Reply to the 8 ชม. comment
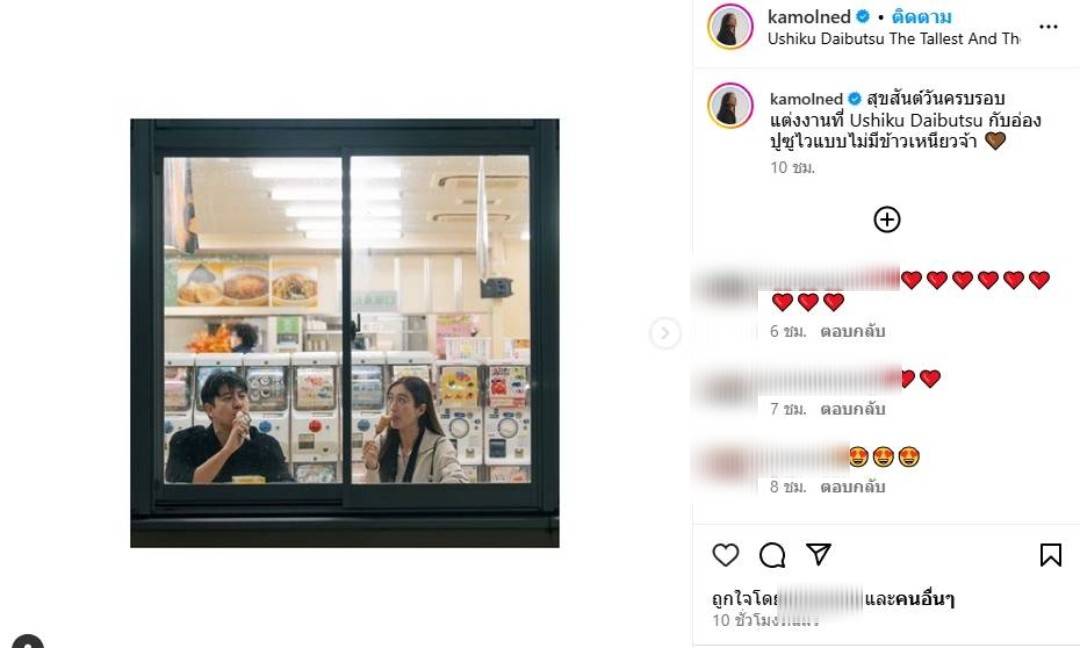1080x648 pixels. point(852,487)
